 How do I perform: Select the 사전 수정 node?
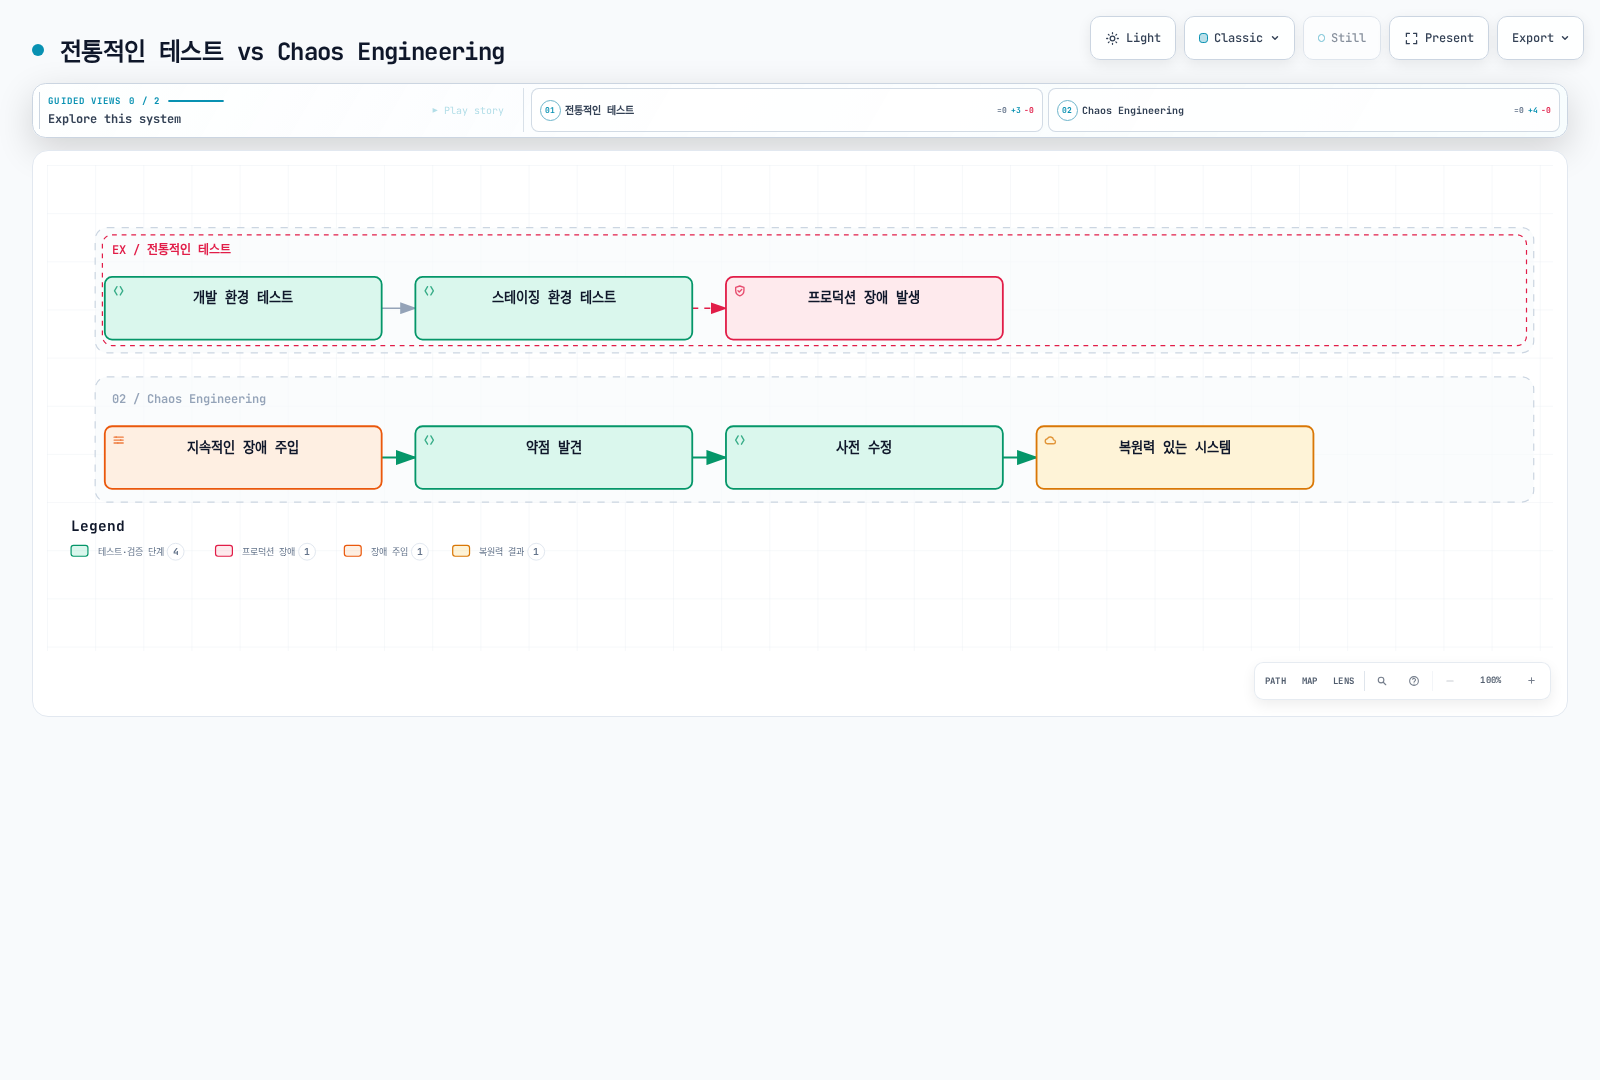pos(864,458)
